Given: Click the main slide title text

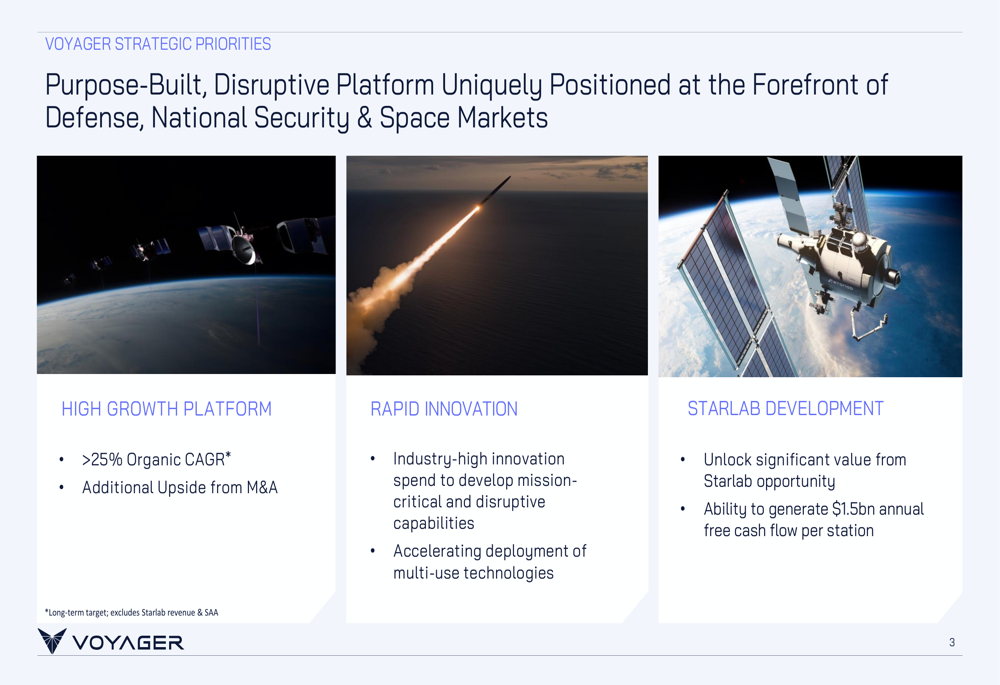Looking at the screenshot, I should coord(466,101).
